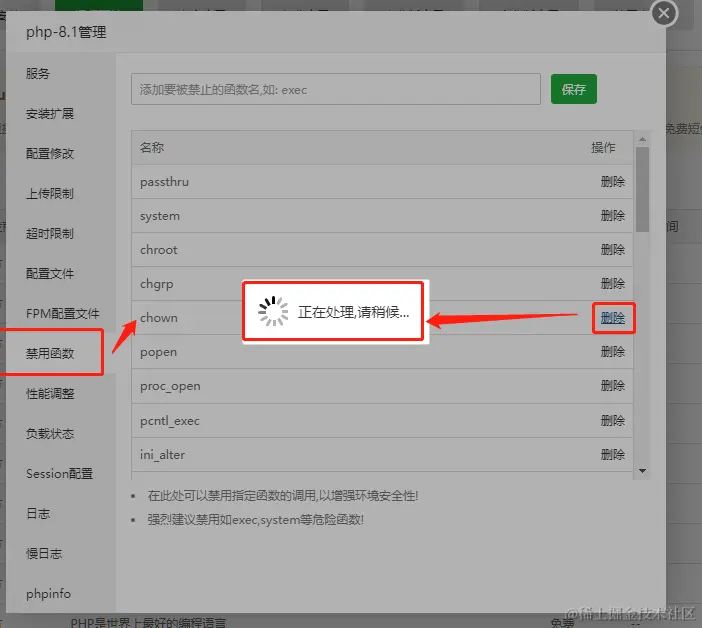The image size is (702, 628).
Task: Delete the chown function entry
Action: coord(612,318)
